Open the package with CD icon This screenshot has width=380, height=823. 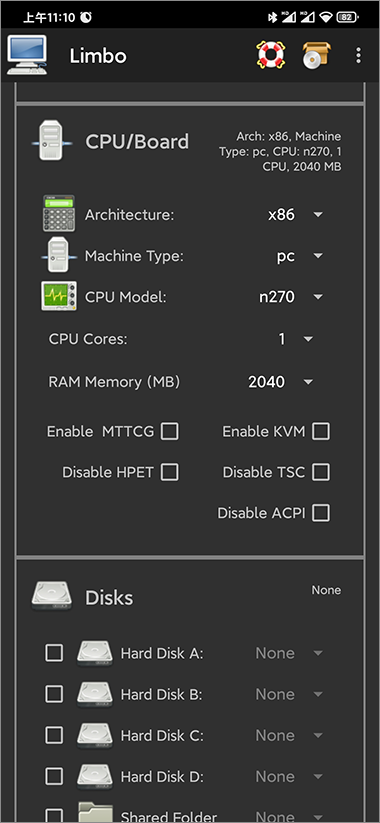[316, 55]
